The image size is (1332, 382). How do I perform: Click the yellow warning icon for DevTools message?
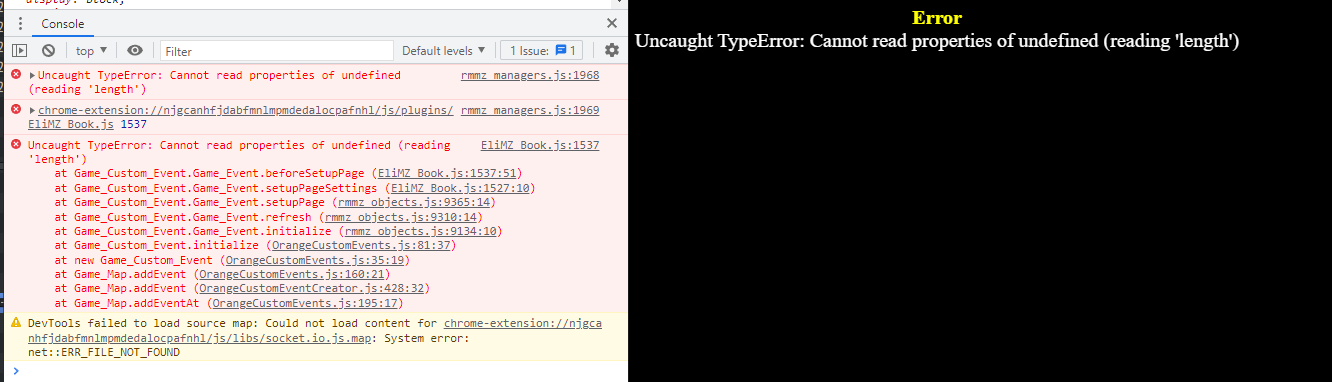point(16,323)
